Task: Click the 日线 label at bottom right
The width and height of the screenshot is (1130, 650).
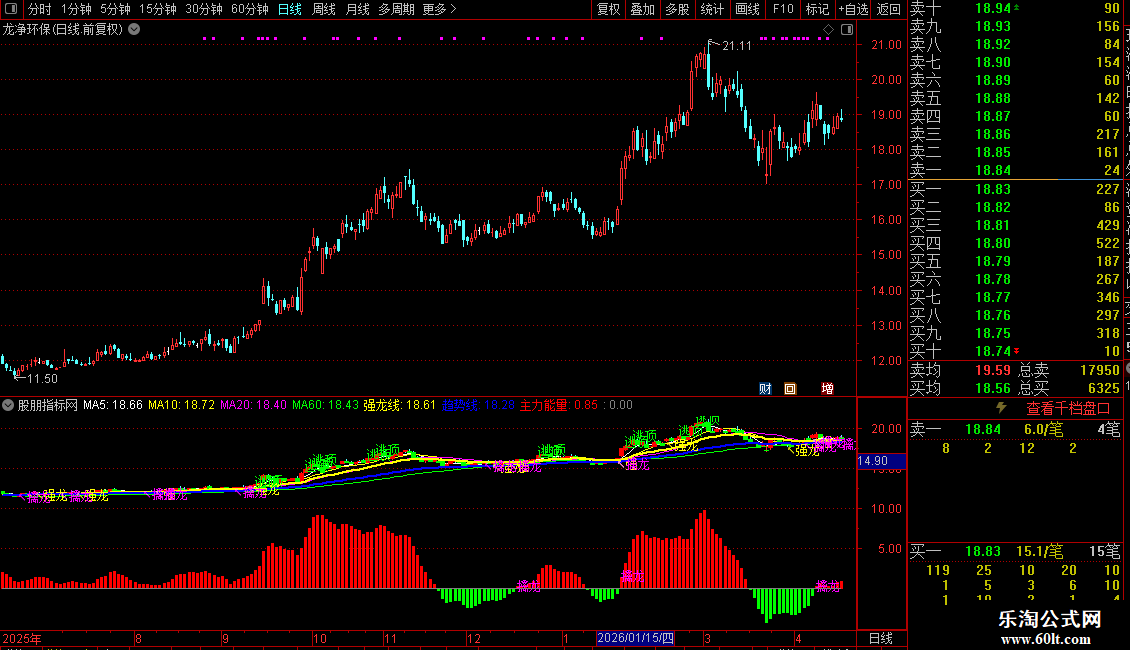Action: pos(881,638)
